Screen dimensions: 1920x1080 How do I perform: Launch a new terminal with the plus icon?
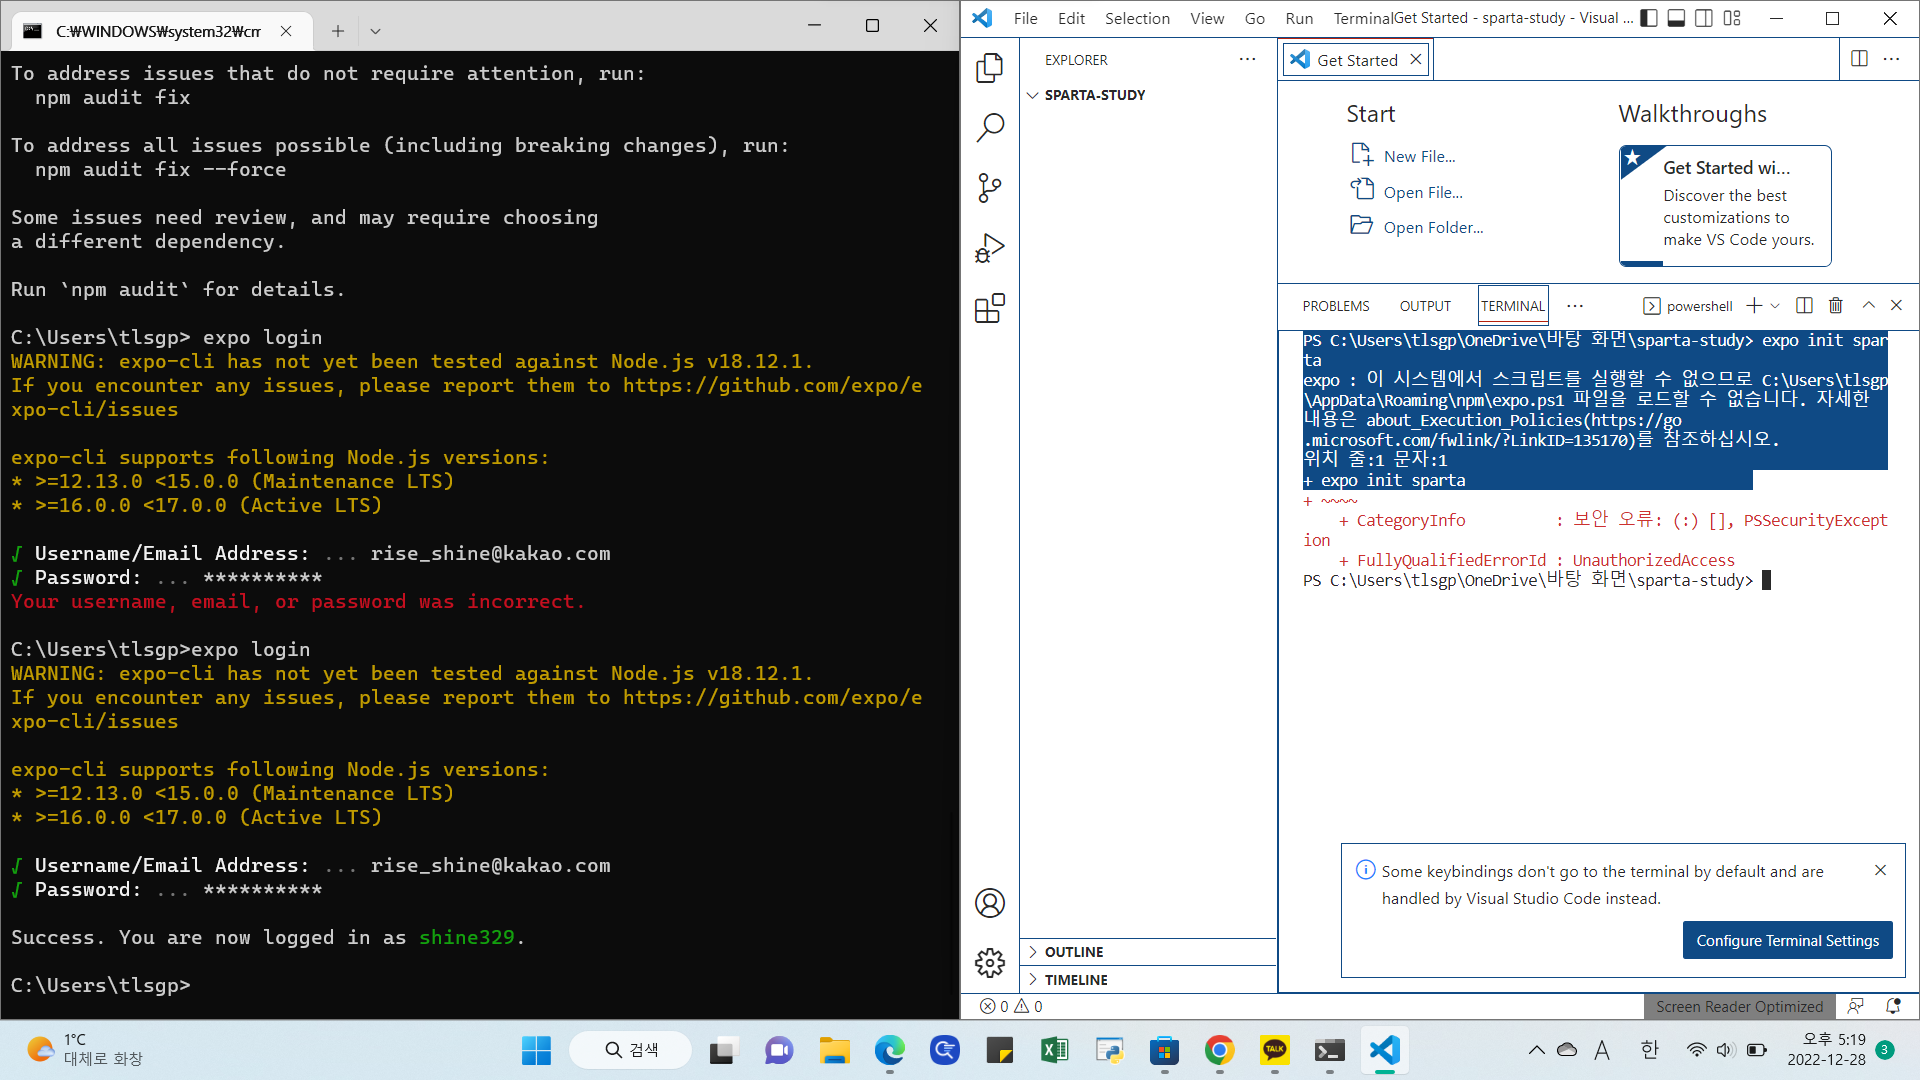[x=1754, y=305]
